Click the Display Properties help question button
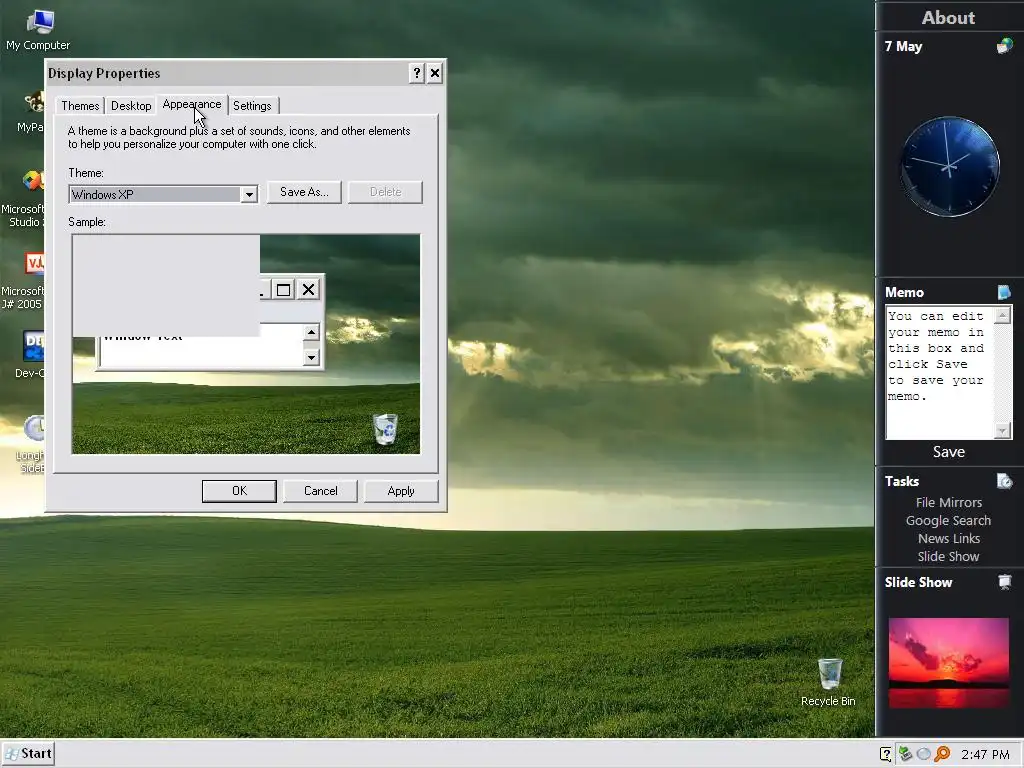1024x768 pixels. coord(417,73)
